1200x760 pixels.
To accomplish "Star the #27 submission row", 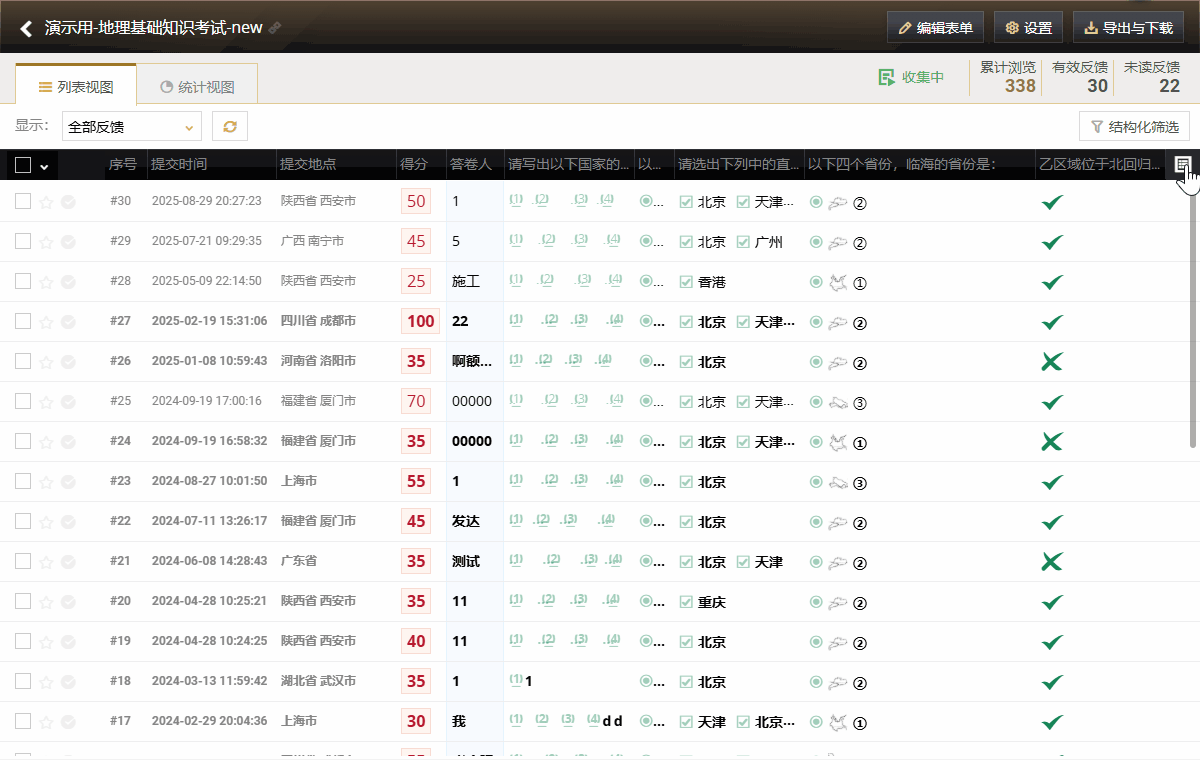I will [x=46, y=321].
